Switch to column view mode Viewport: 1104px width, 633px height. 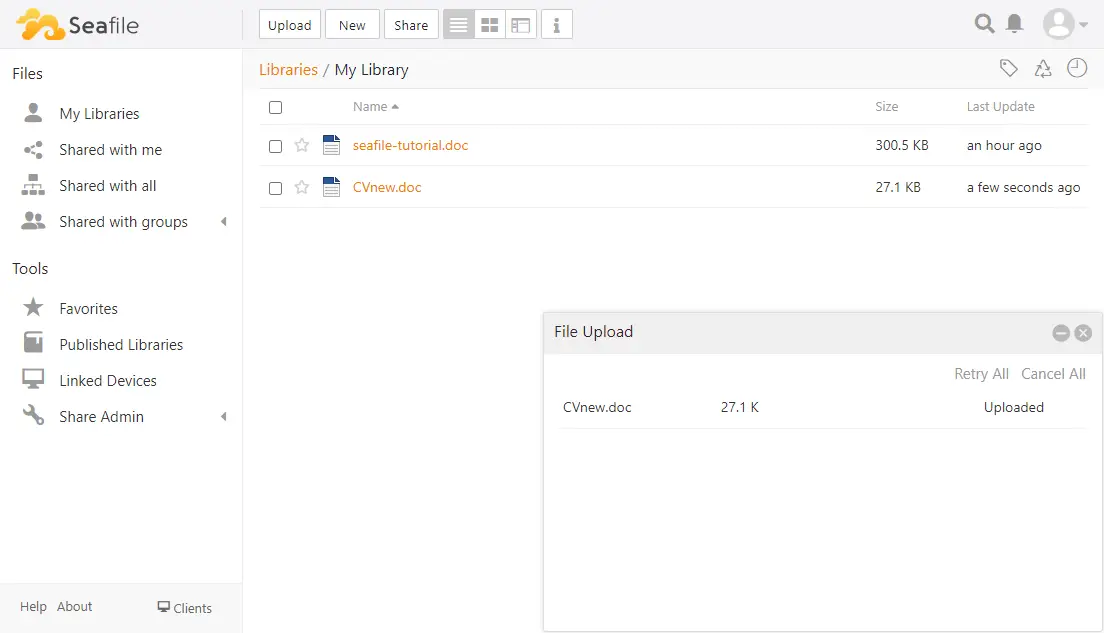[520, 25]
